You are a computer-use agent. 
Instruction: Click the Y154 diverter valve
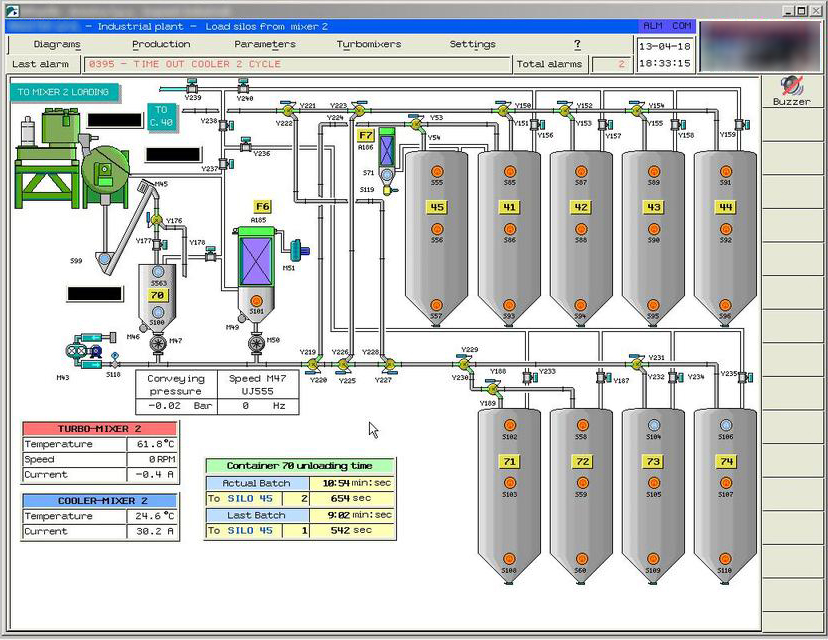[x=637, y=110]
